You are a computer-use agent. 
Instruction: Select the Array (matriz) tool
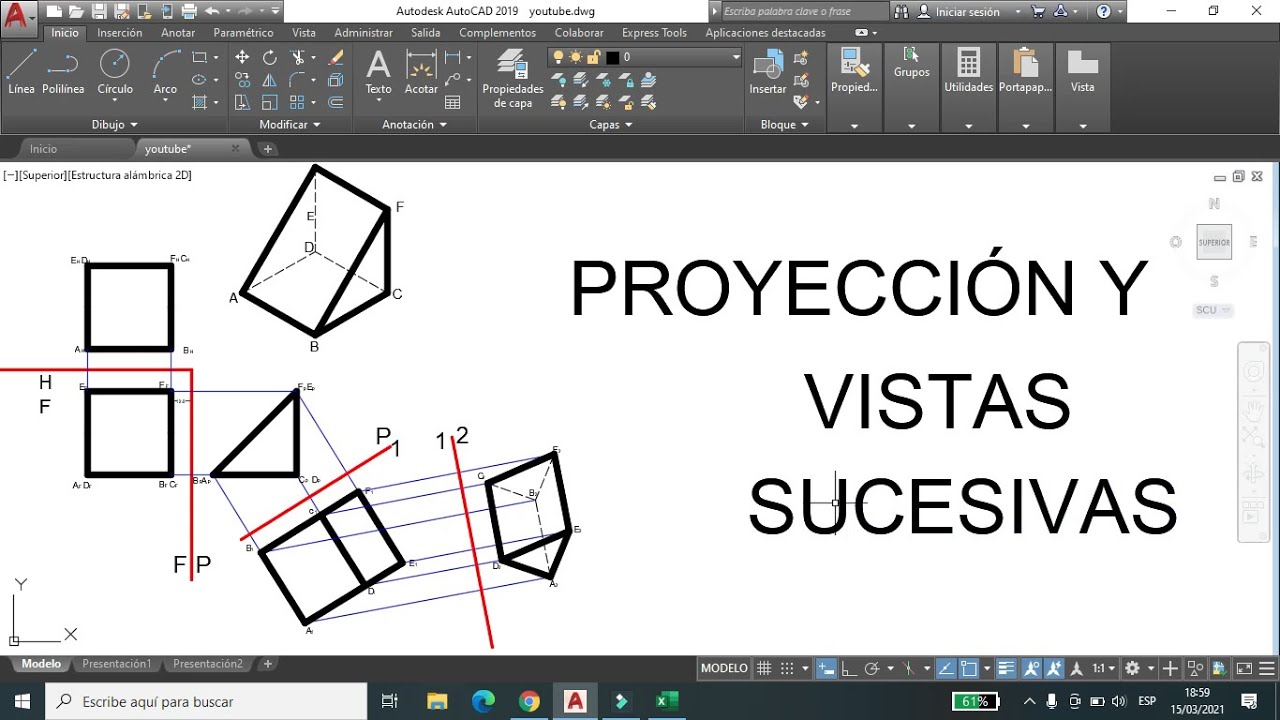coord(297,102)
